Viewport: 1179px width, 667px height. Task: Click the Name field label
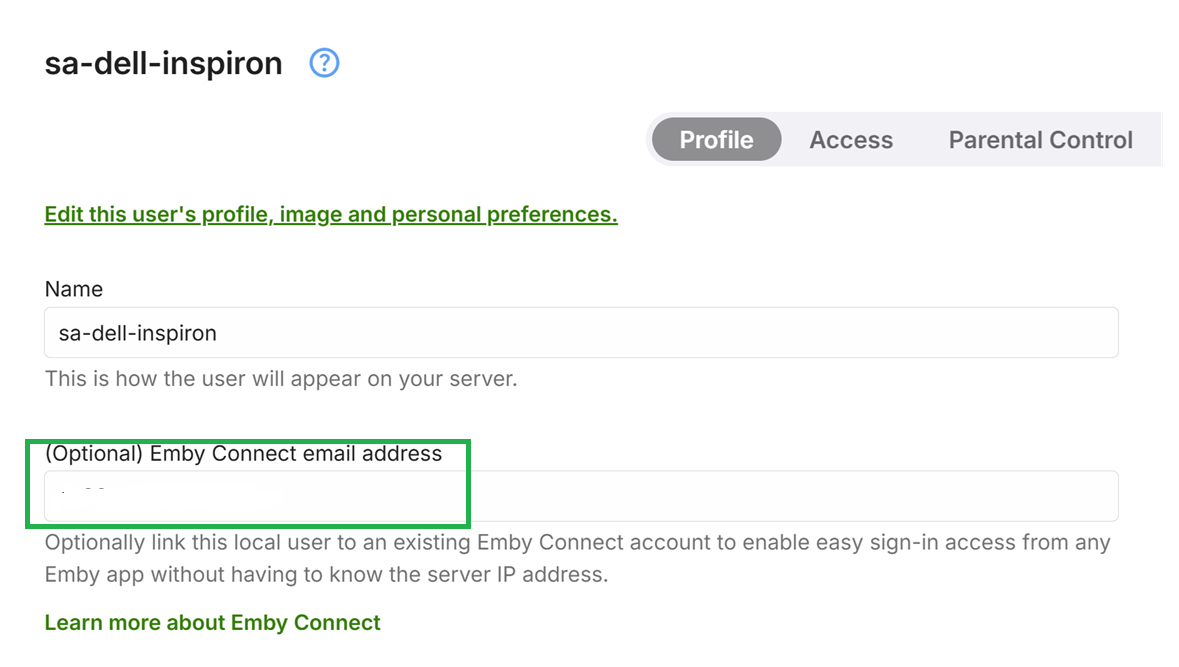pyautogui.click(x=74, y=289)
